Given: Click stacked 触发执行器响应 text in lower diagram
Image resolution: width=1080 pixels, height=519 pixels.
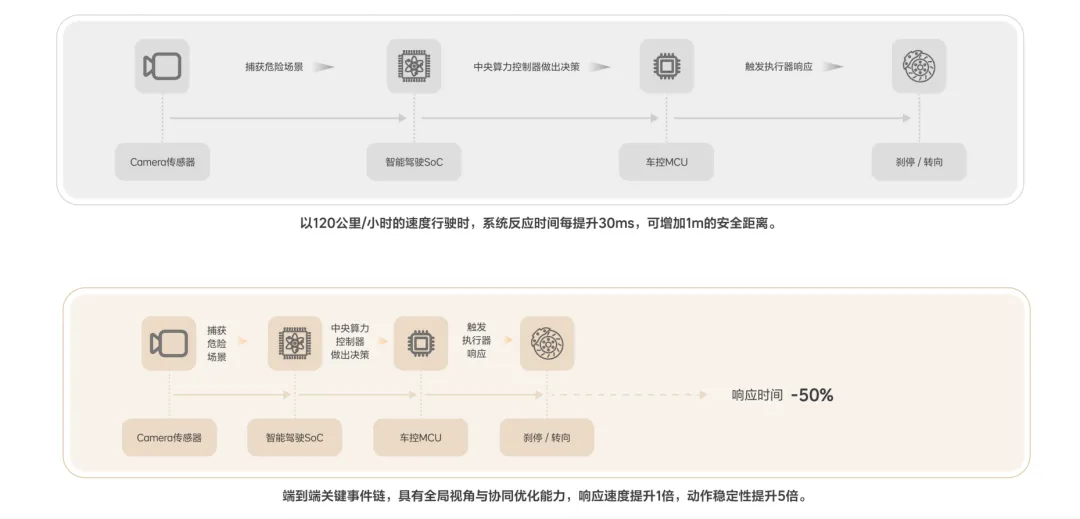Looking at the screenshot, I should pos(477,340).
